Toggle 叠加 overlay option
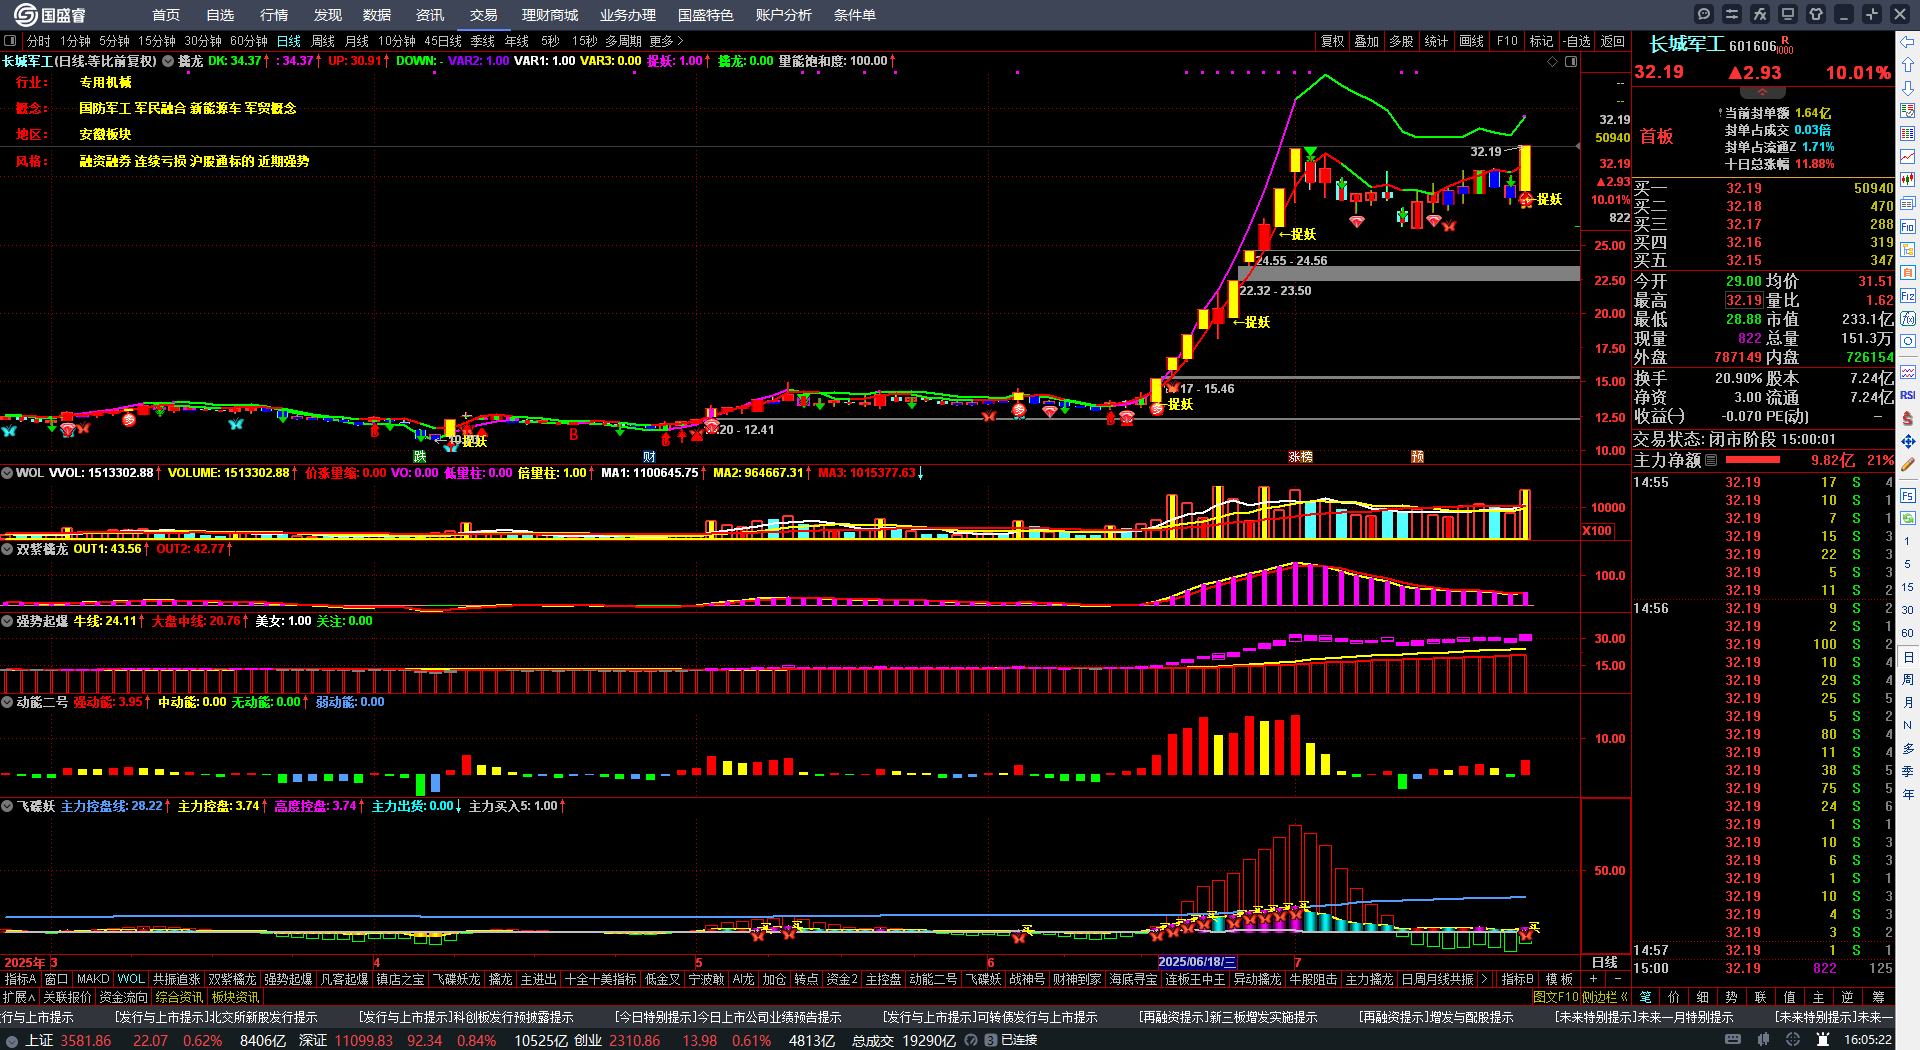This screenshot has height=1050, width=1920. coord(1366,41)
